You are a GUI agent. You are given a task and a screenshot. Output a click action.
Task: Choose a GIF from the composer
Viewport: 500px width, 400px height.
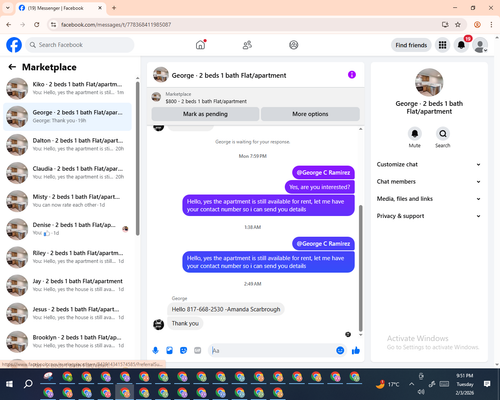pyautogui.click(x=198, y=350)
